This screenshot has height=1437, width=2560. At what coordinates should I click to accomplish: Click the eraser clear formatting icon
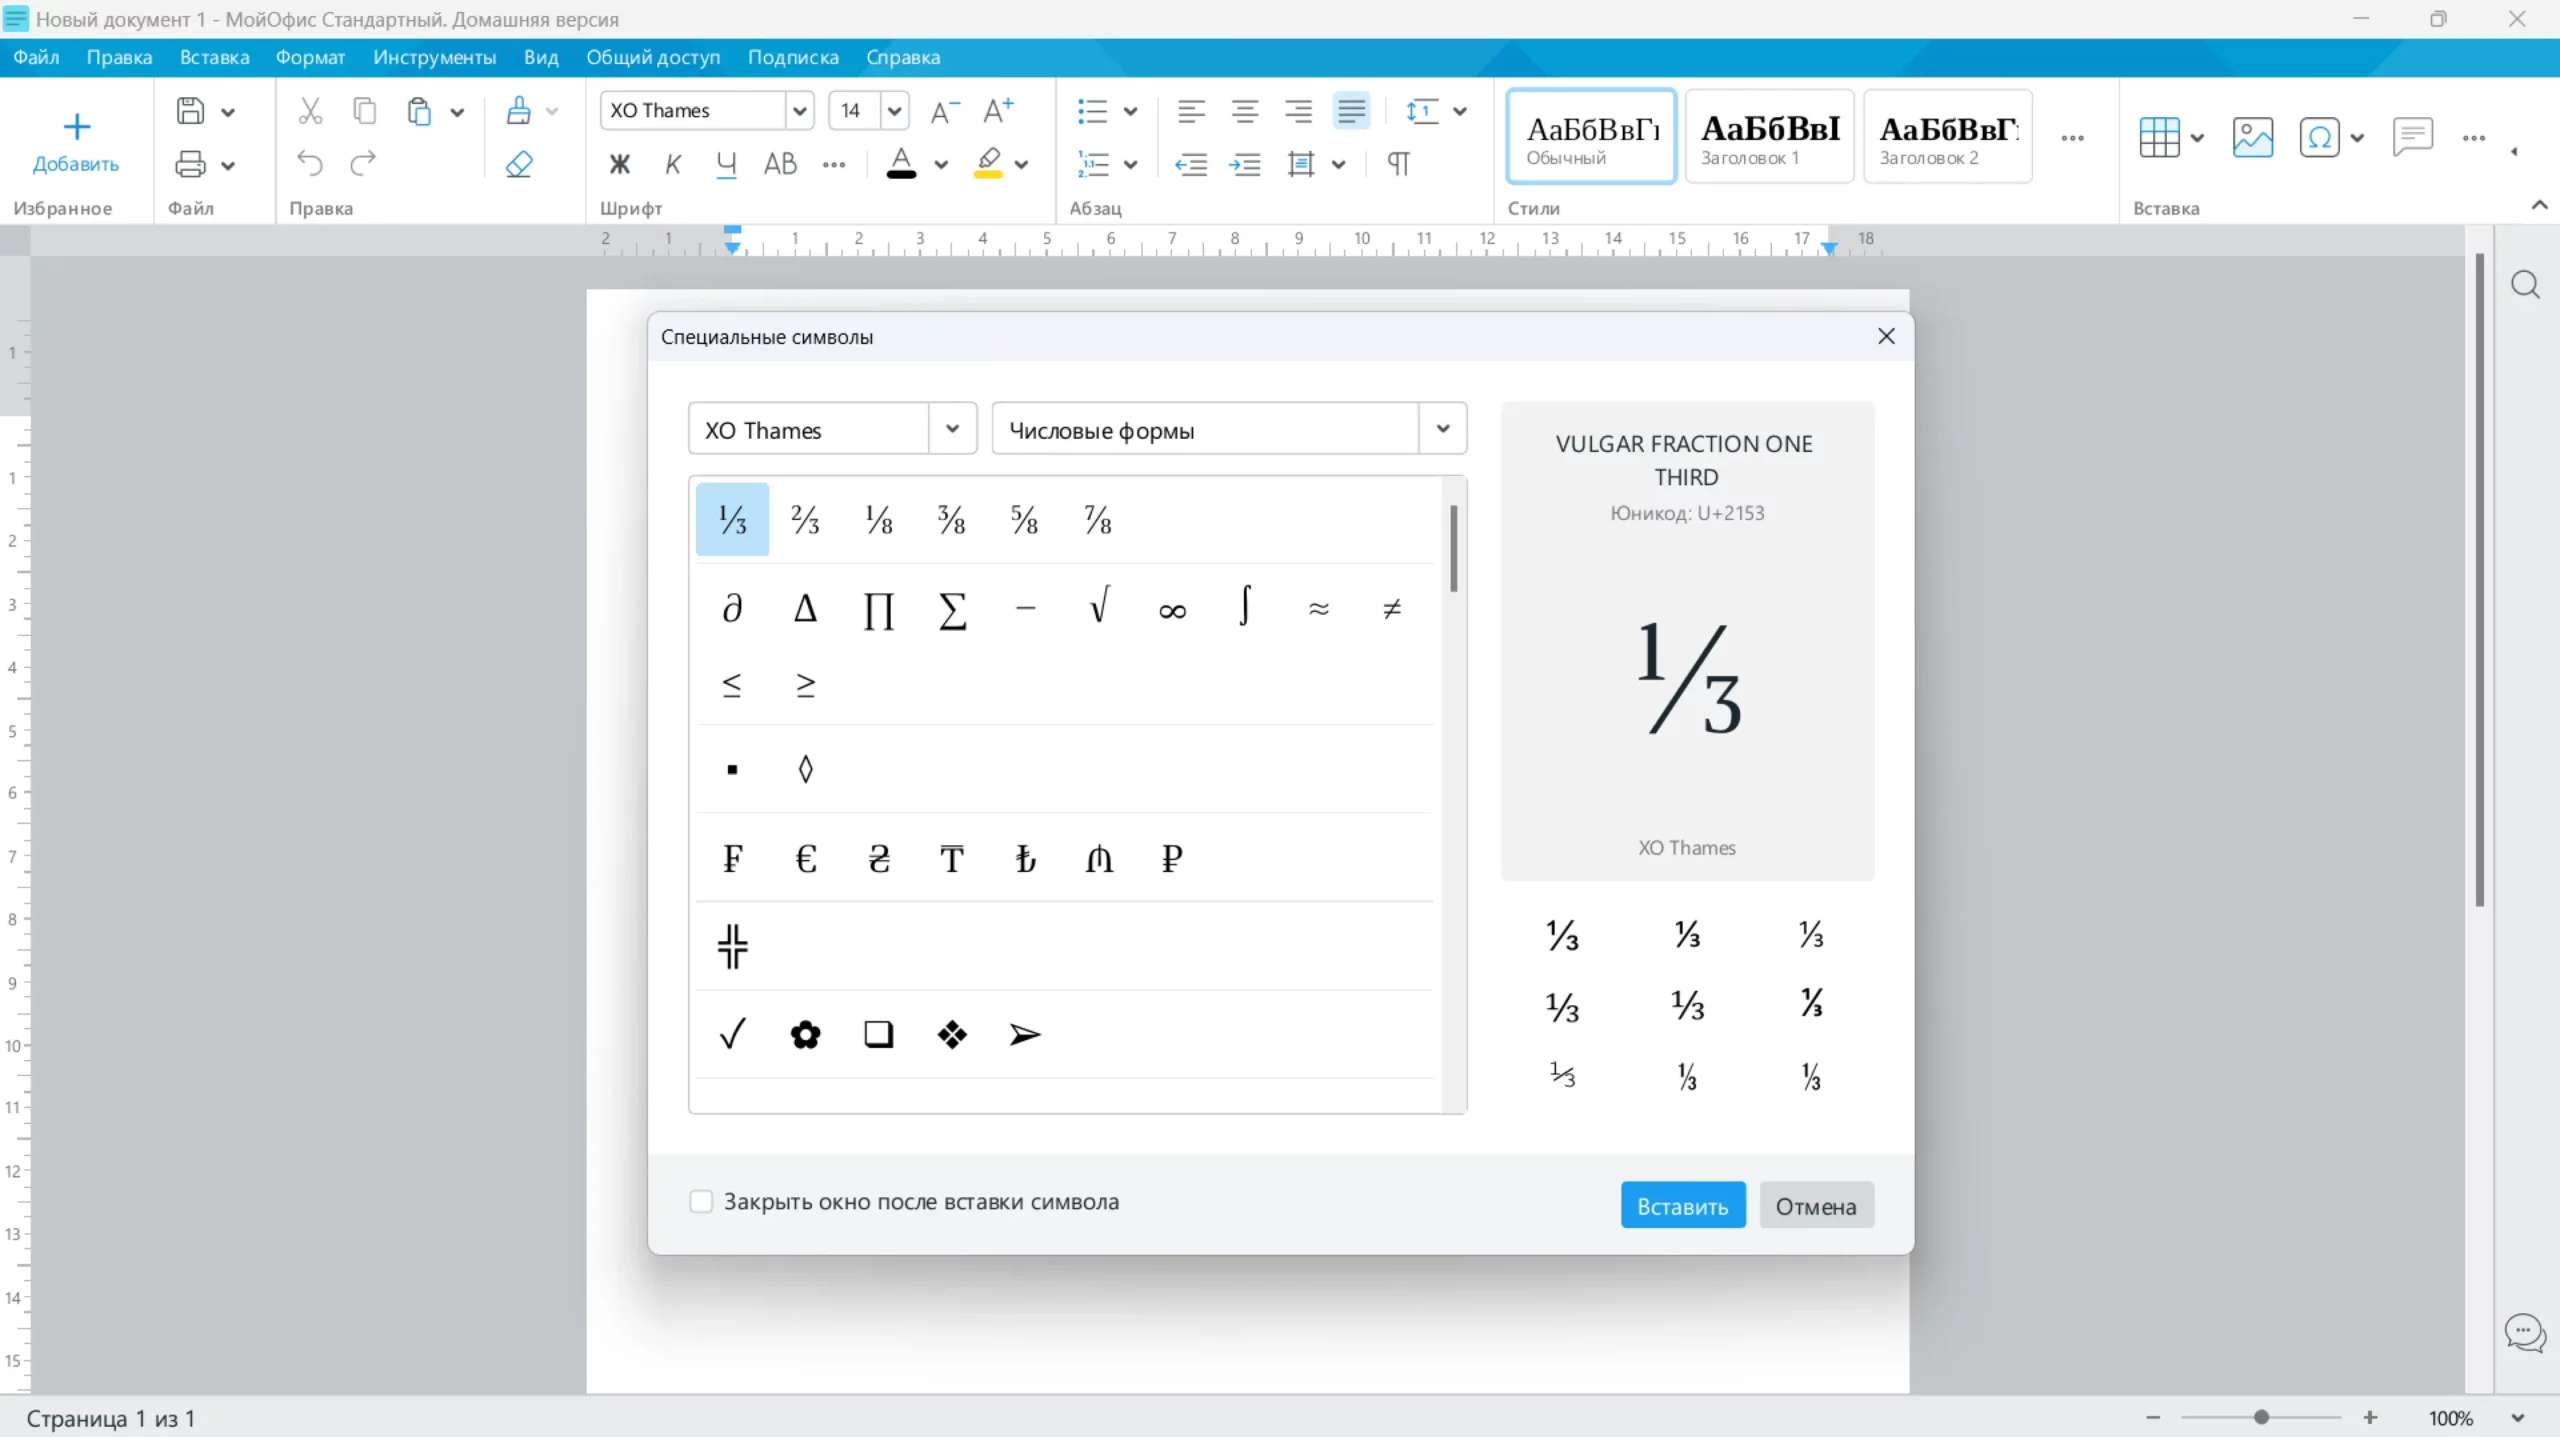[x=519, y=164]
